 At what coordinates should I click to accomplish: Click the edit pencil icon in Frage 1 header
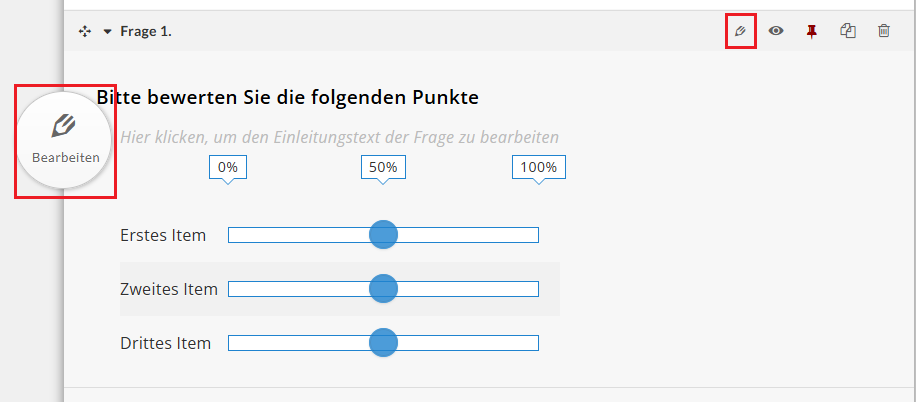[x=741, y=31]
